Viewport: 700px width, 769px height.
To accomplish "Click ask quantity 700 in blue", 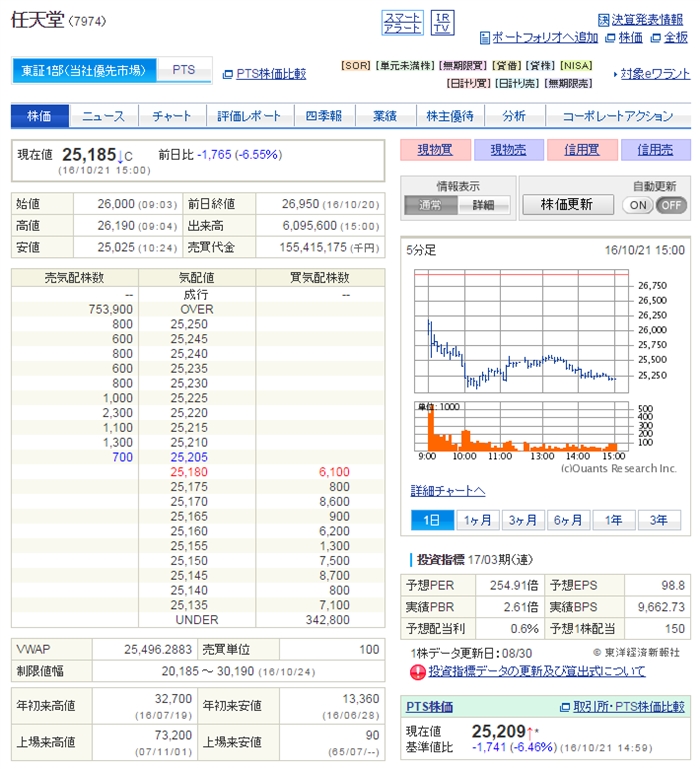I will coord(123,457).
